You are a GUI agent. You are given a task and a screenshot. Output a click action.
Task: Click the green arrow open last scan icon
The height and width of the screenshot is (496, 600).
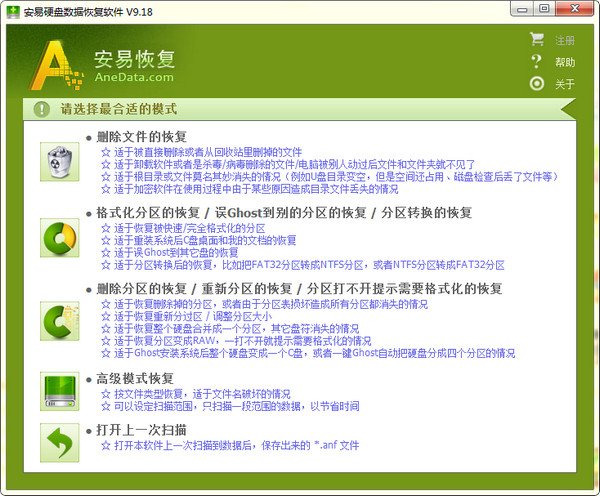point(60,442)
